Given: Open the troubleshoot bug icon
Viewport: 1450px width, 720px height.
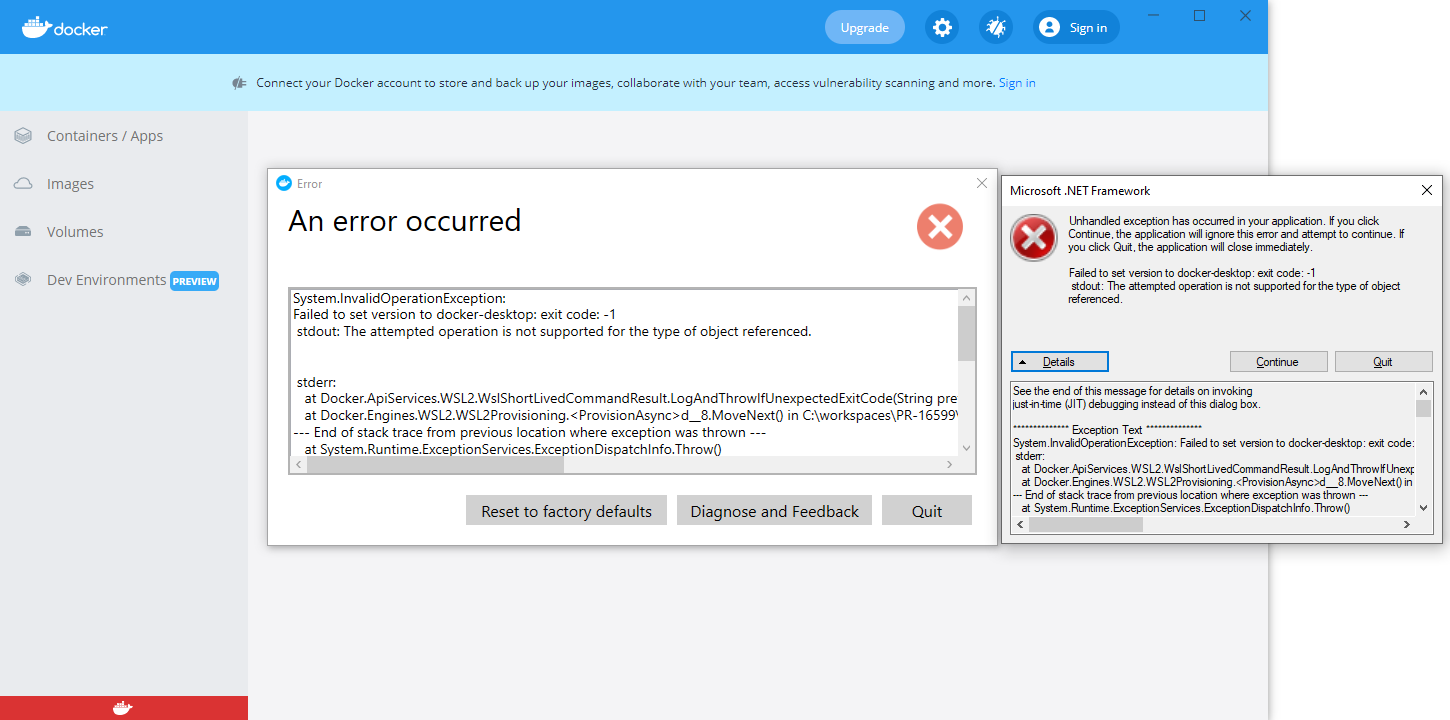Looking at the screenshot, I should [995, 28].
